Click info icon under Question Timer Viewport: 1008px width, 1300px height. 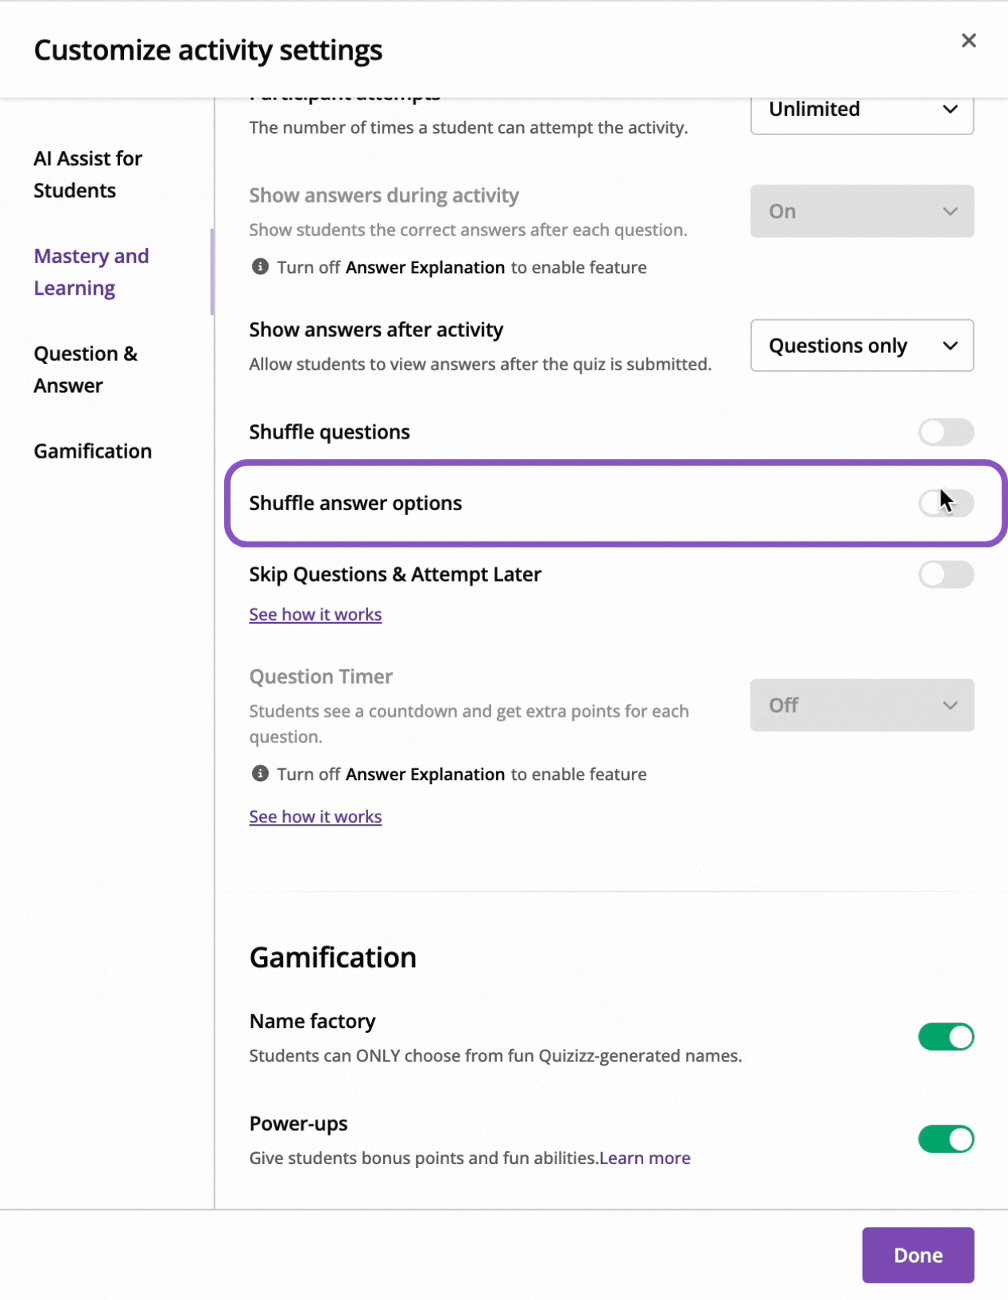(x=260, y=774)
